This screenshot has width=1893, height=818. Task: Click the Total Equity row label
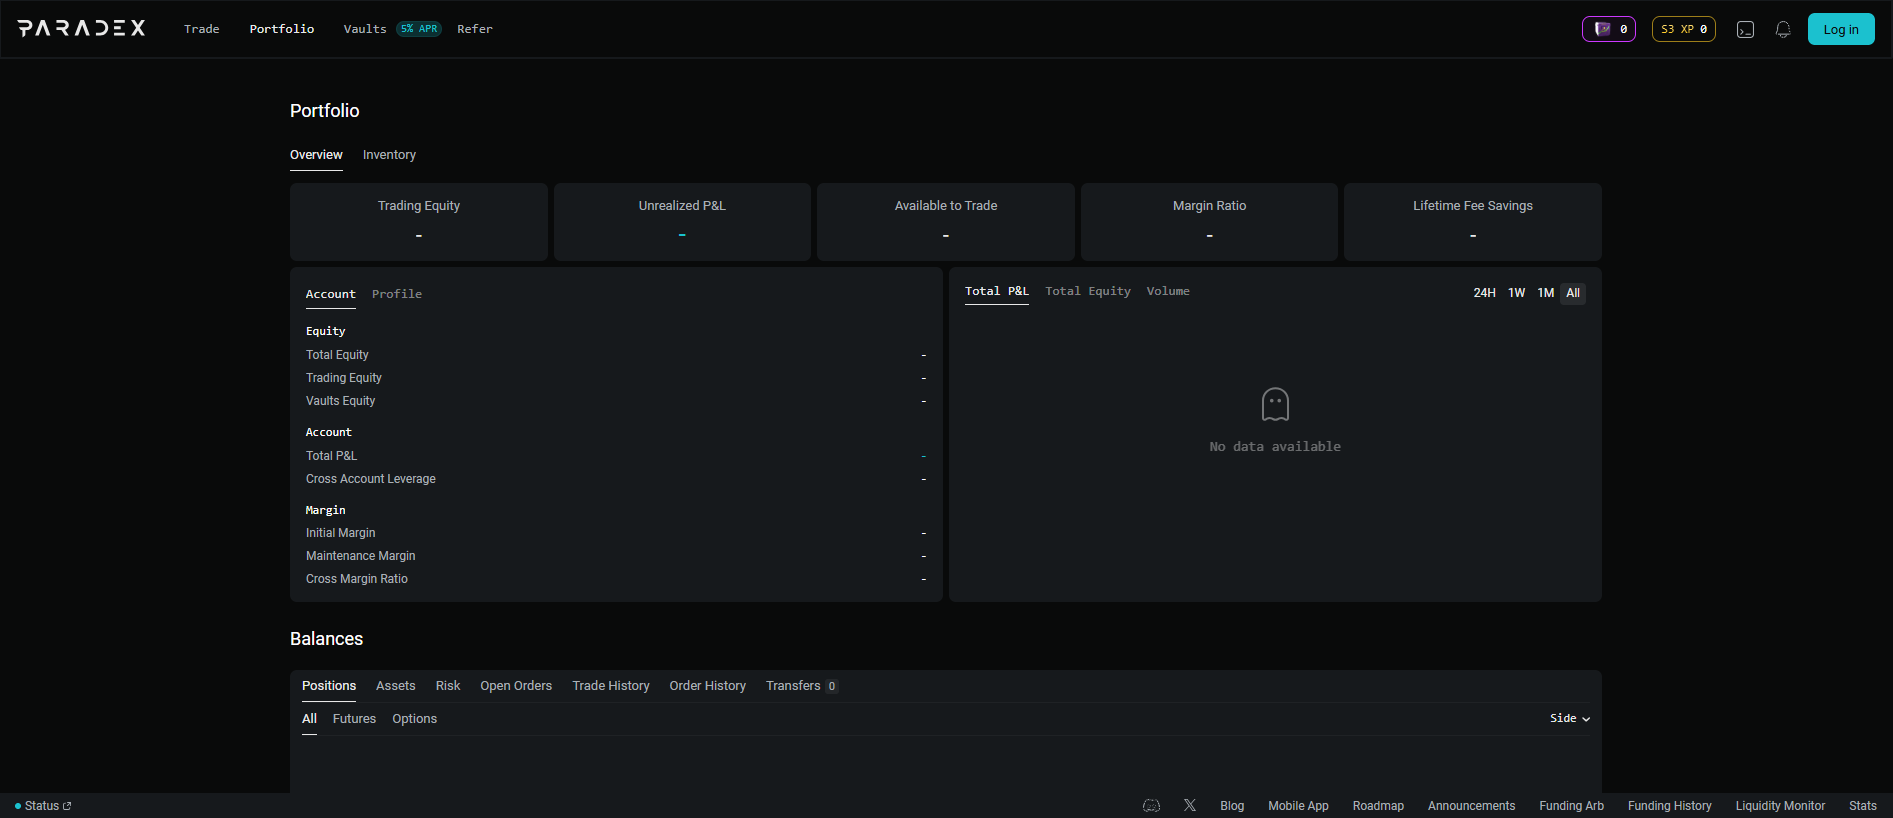click(x=337, y=355)
